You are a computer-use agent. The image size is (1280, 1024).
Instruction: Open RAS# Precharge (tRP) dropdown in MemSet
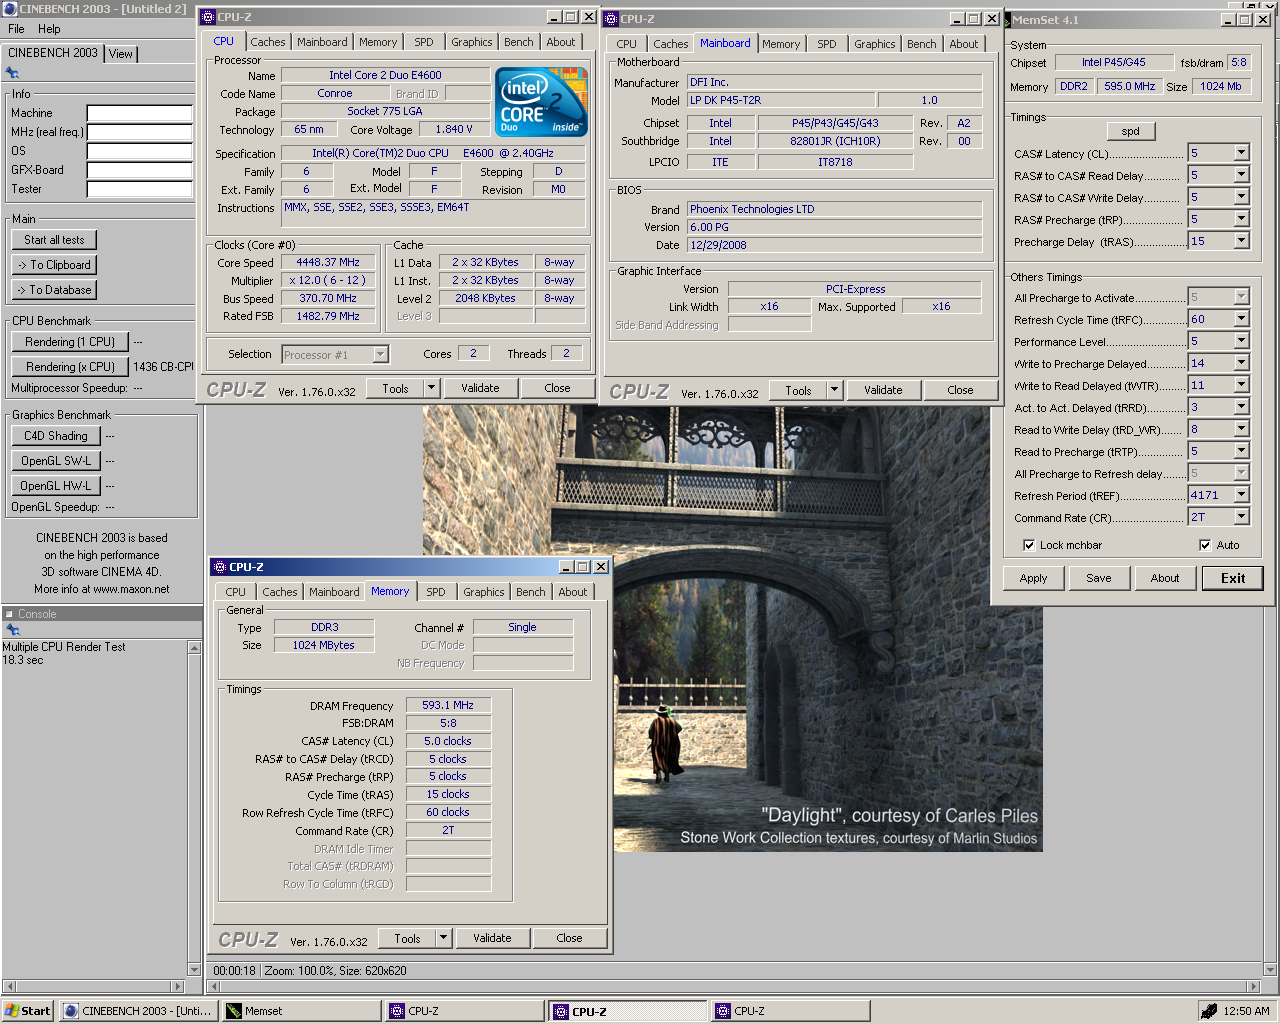pos(1241,219)
